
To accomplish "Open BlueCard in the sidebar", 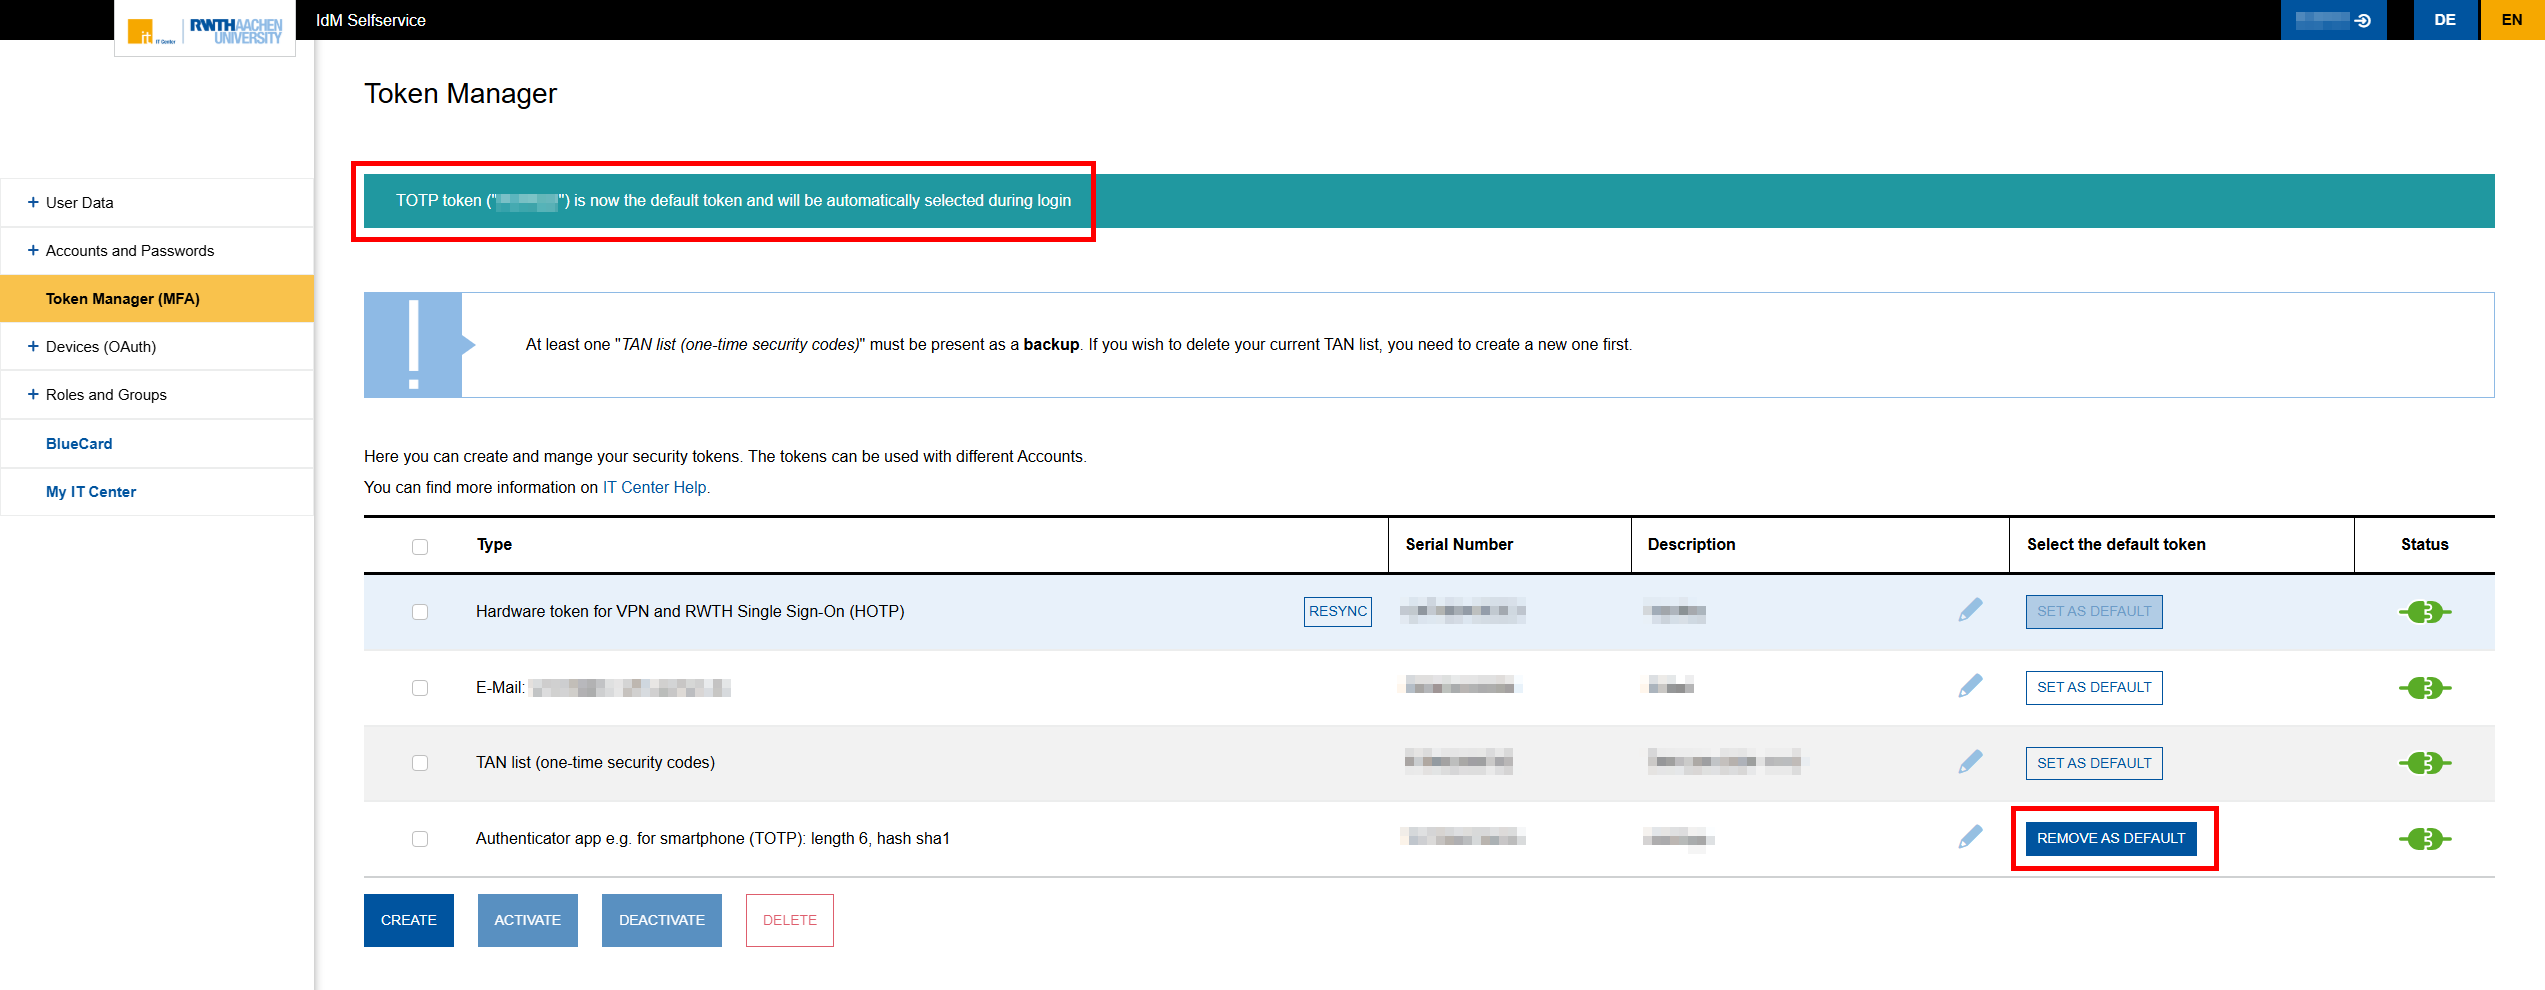I will (79, 444).
